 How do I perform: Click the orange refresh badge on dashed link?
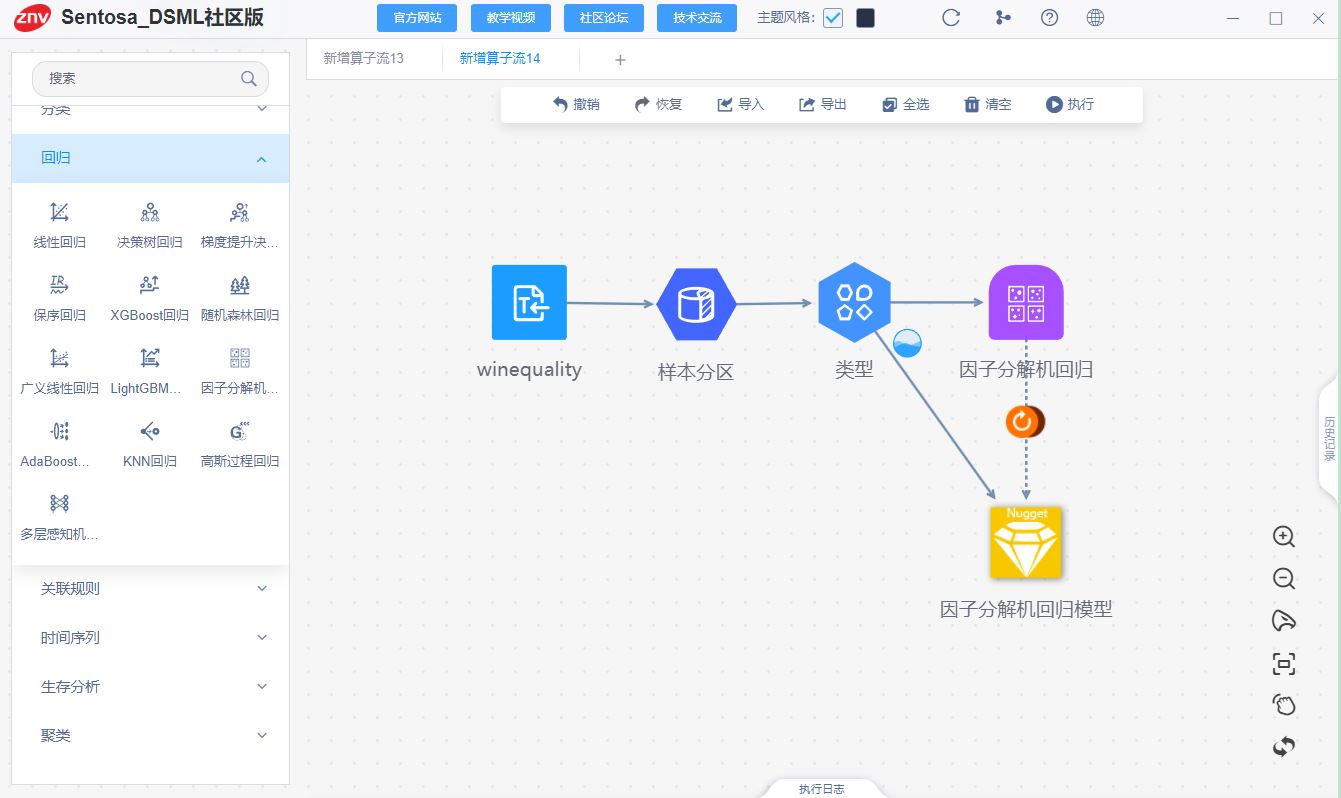[1024, 422]
